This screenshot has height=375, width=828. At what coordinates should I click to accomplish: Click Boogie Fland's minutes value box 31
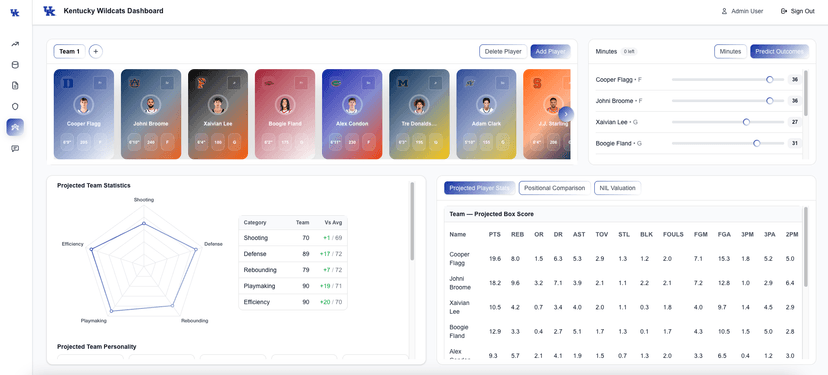click(x=795, y=143)
